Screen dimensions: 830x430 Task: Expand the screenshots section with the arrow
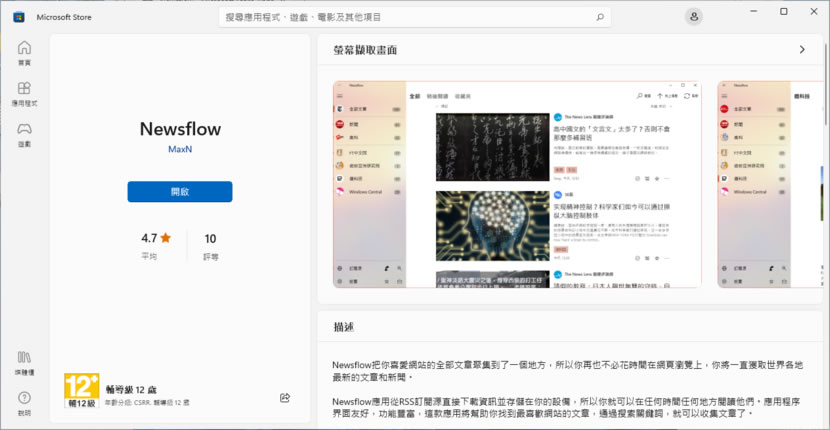point(802,50)
